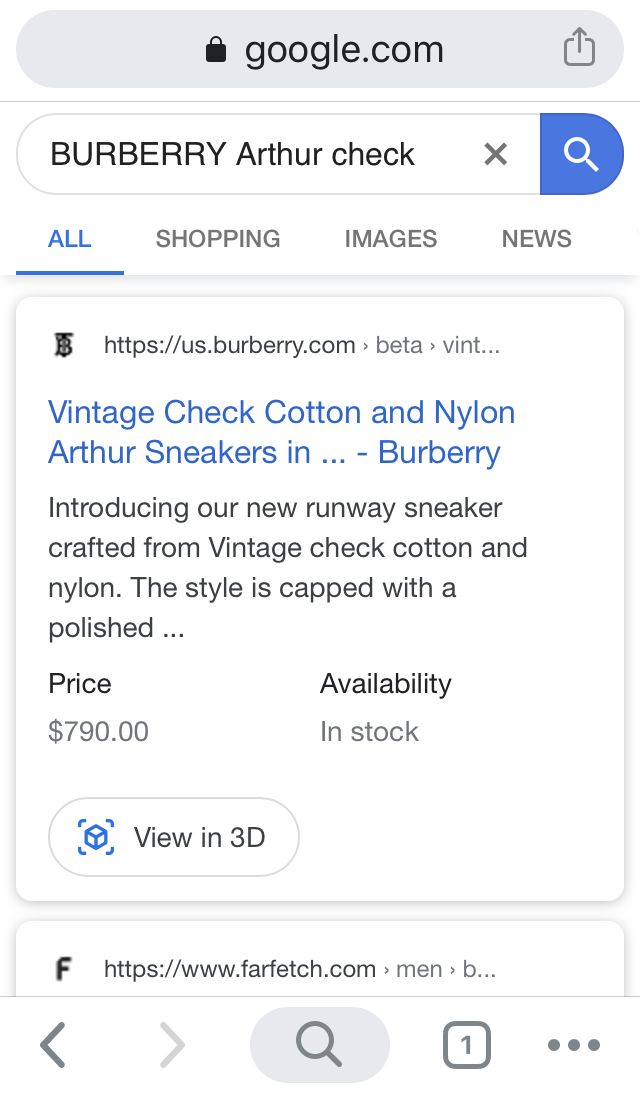Image resolution: width=640 pixels, height=1093 pixels.
Task: Open the three-dot more menu
Action: point(574,1046)
